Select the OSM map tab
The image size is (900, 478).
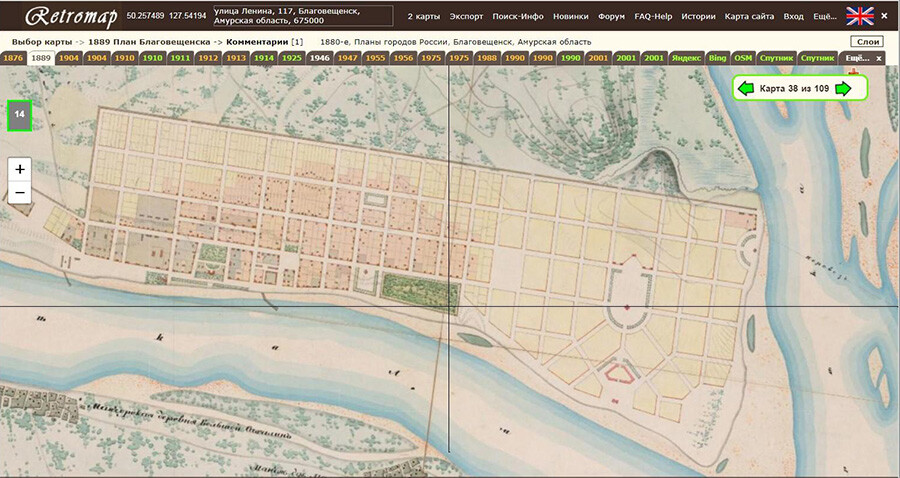coord(742,58)
